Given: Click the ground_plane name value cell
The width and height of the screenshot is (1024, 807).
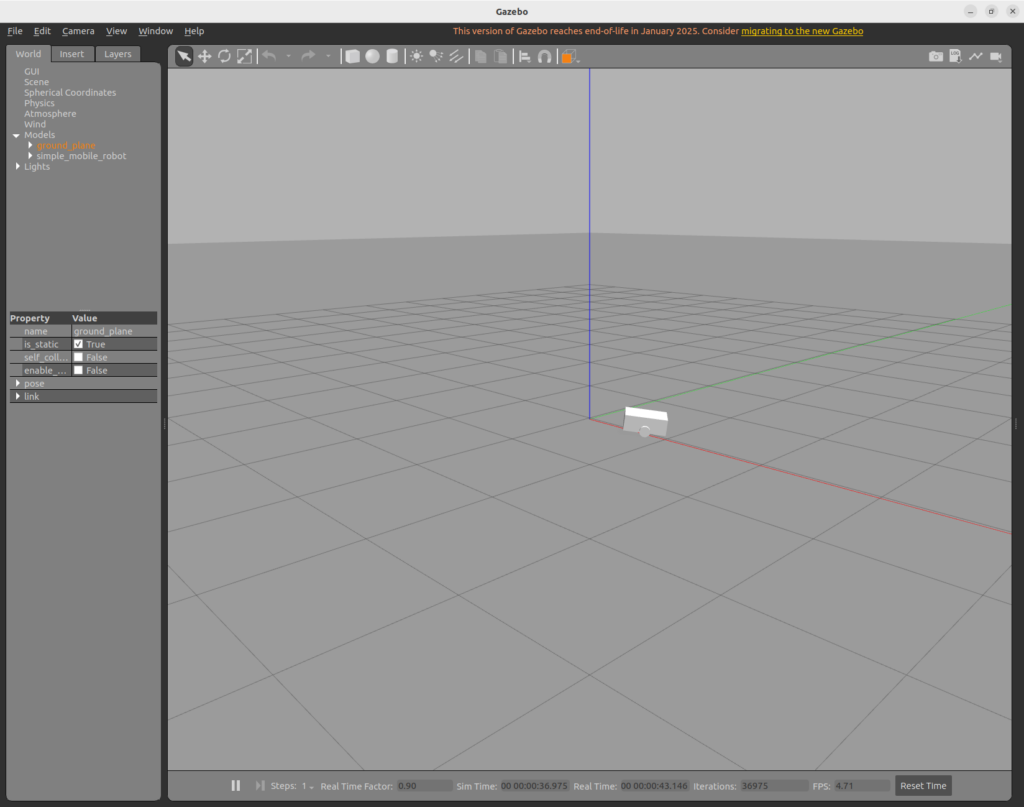Looking at the screenshot, I should click(x=114, y=331).
